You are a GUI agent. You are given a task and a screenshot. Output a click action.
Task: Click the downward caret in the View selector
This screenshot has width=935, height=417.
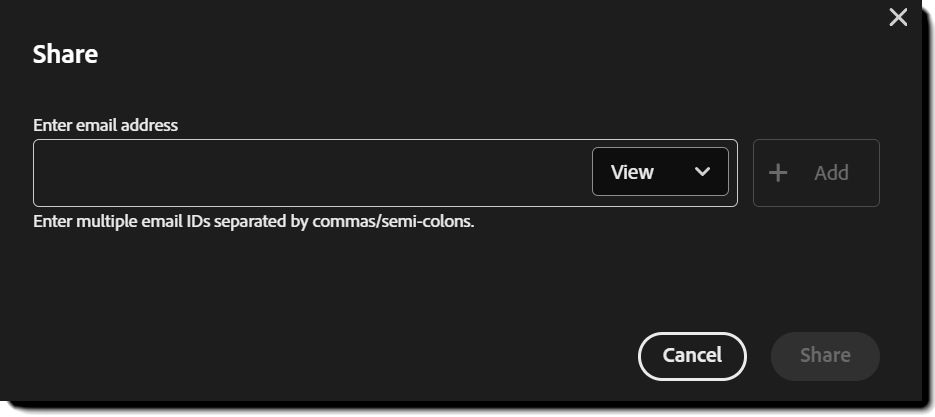pyautogui.click(x=702, y=172)
